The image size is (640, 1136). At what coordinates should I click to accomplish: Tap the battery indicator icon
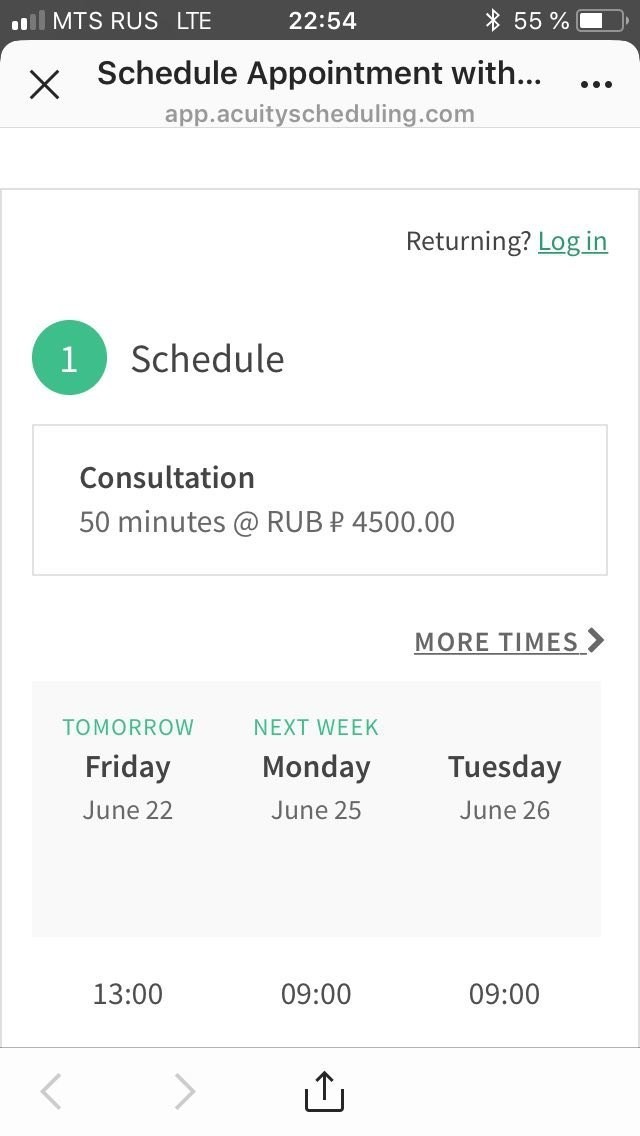point(602,20)
